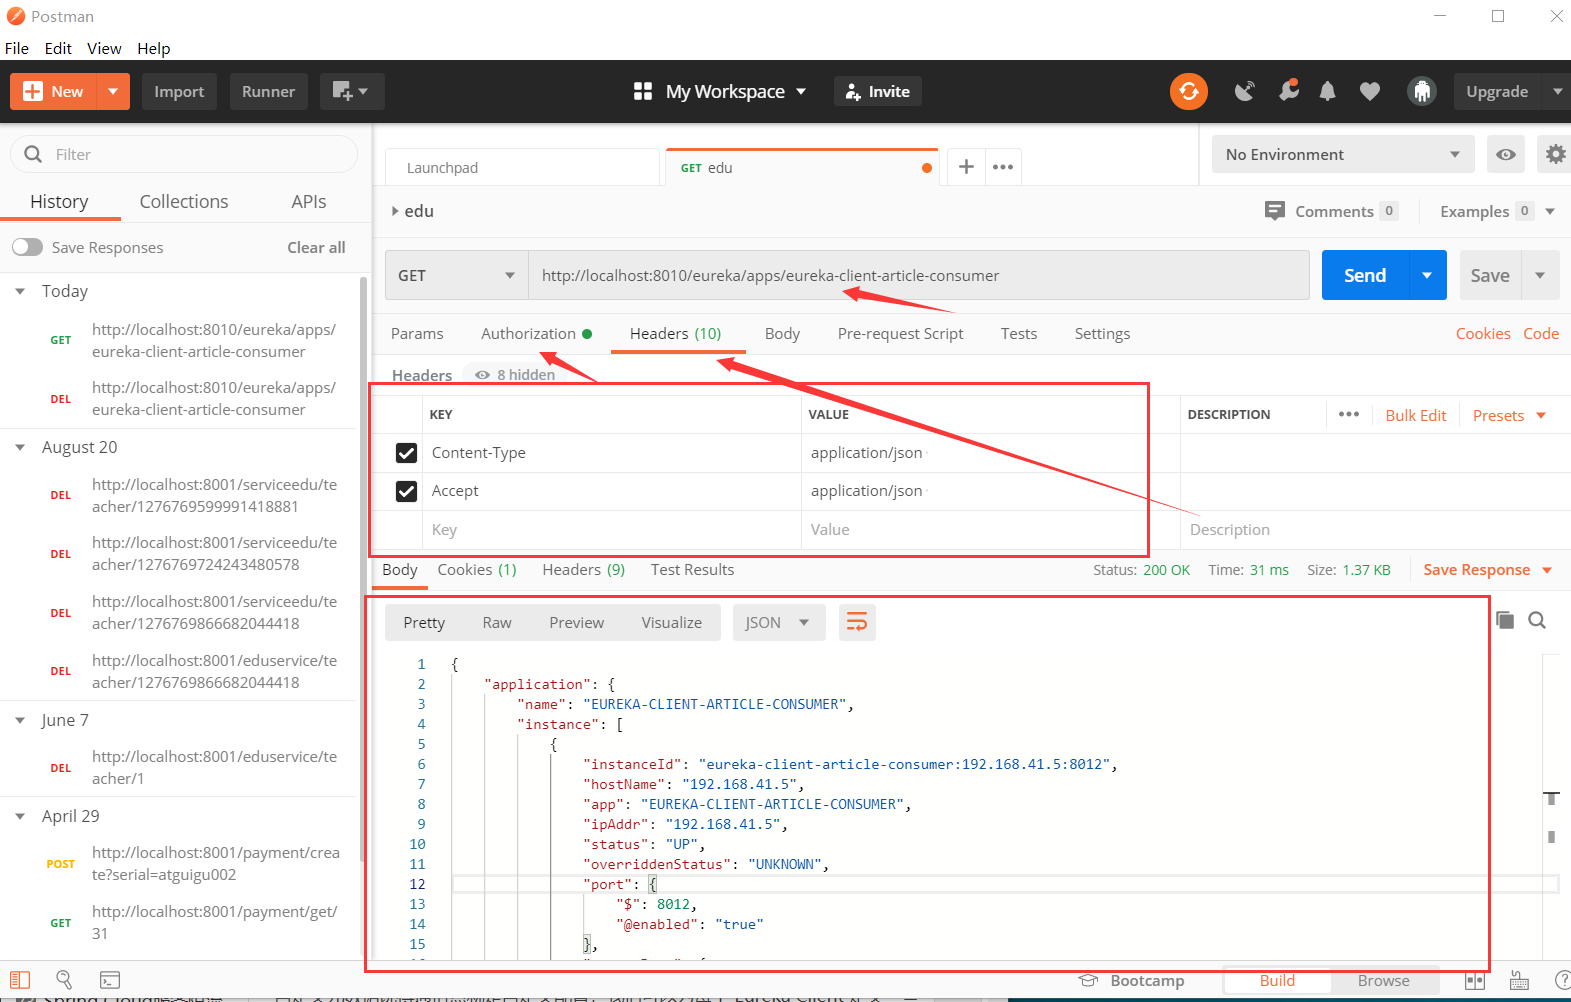This screenshot has width=1571, height=1002.
Task: Open header columns three dots options
Action: tap(1349, 414)
